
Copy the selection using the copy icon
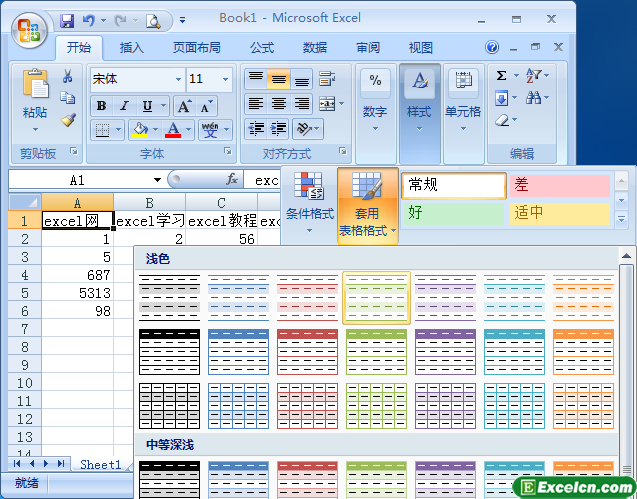(67, 98)
